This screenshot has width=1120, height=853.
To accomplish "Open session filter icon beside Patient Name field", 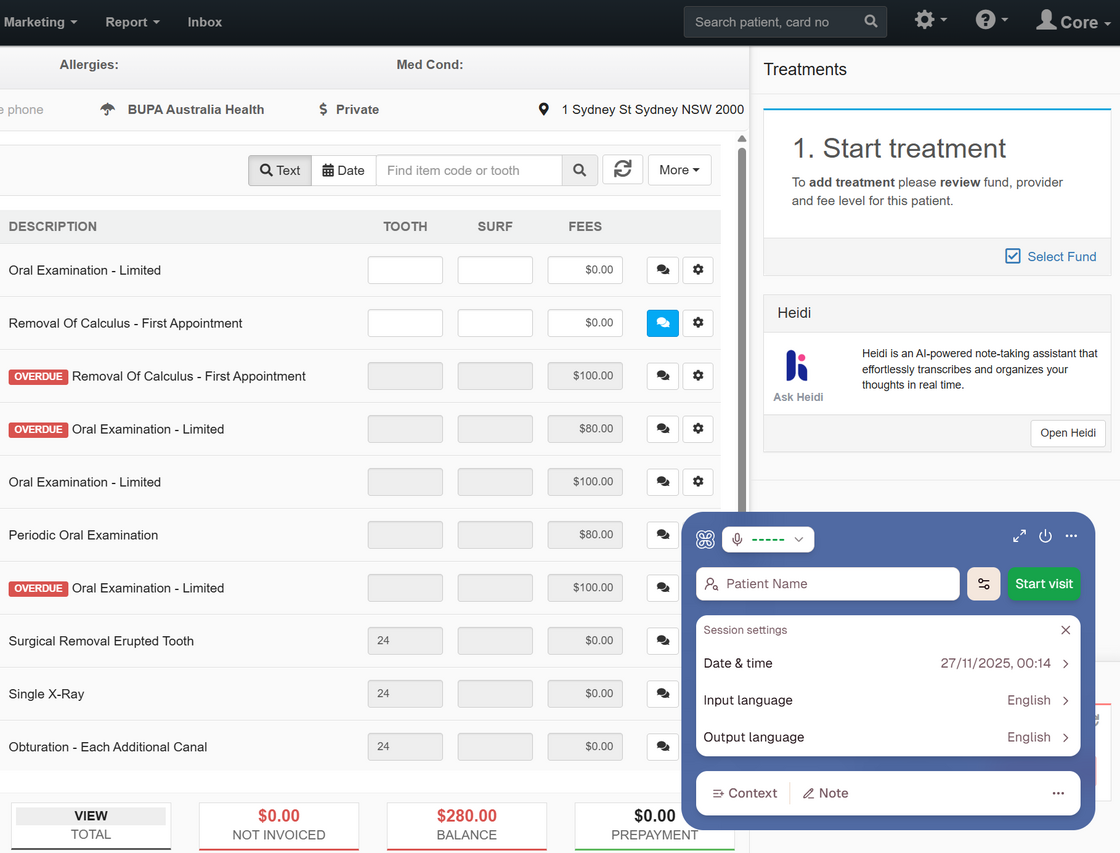I will tap(983, 583).
